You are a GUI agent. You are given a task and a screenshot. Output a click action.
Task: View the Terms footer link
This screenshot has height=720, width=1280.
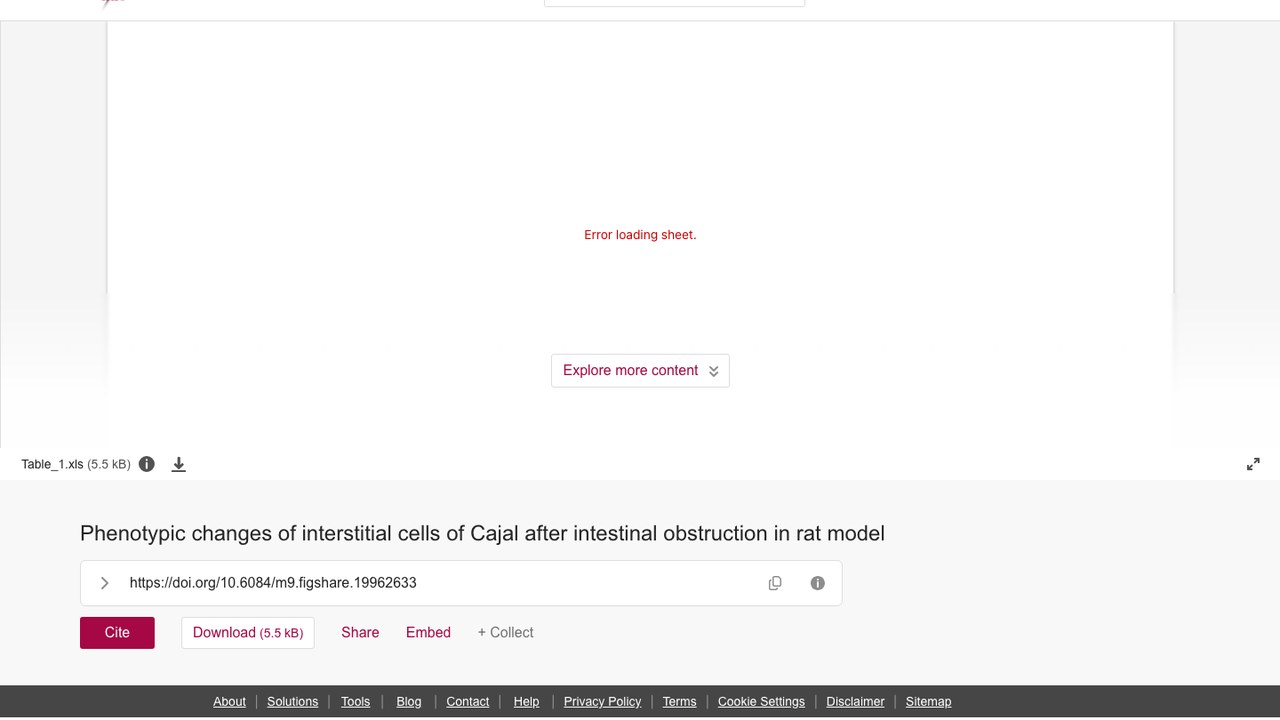point(679,702)
